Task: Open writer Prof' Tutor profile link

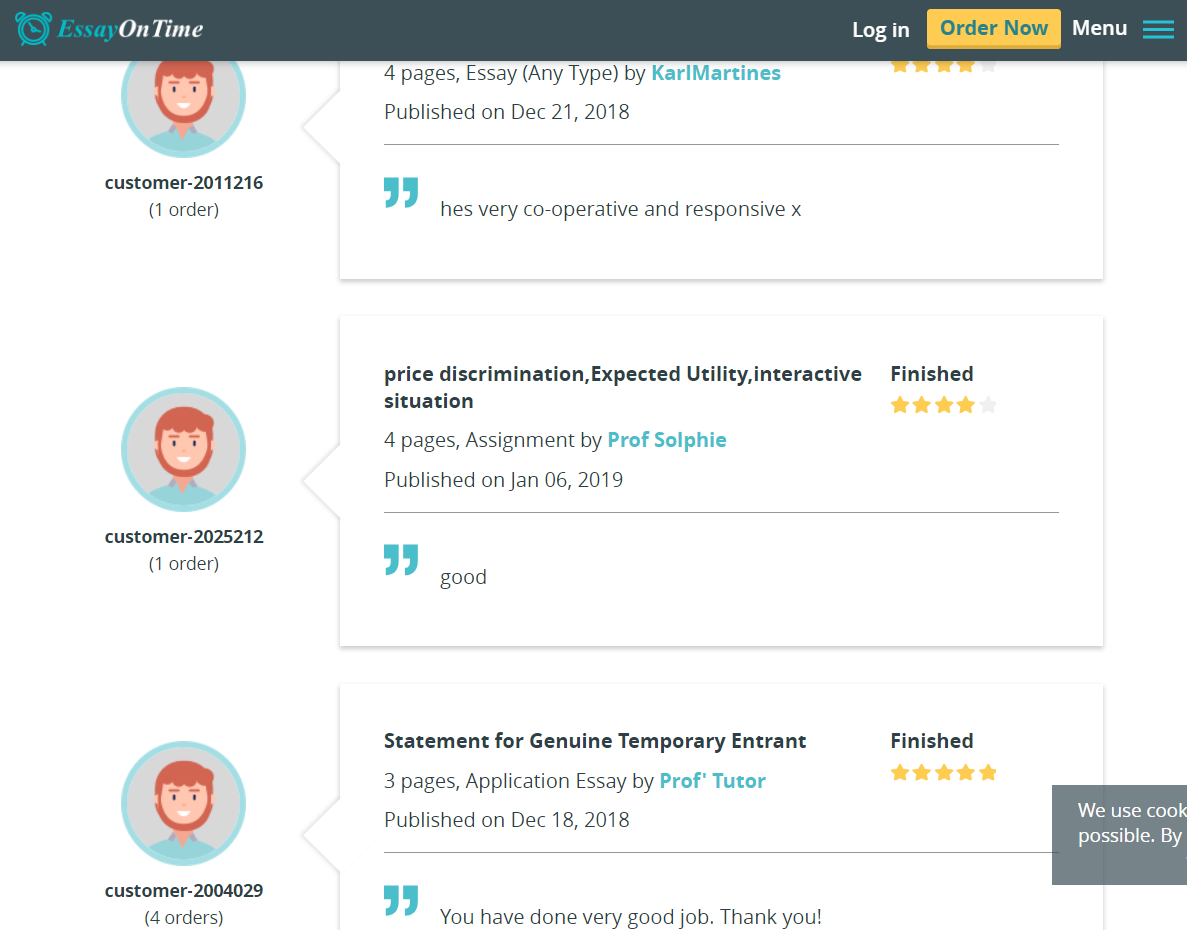Action: pos(712,780)
